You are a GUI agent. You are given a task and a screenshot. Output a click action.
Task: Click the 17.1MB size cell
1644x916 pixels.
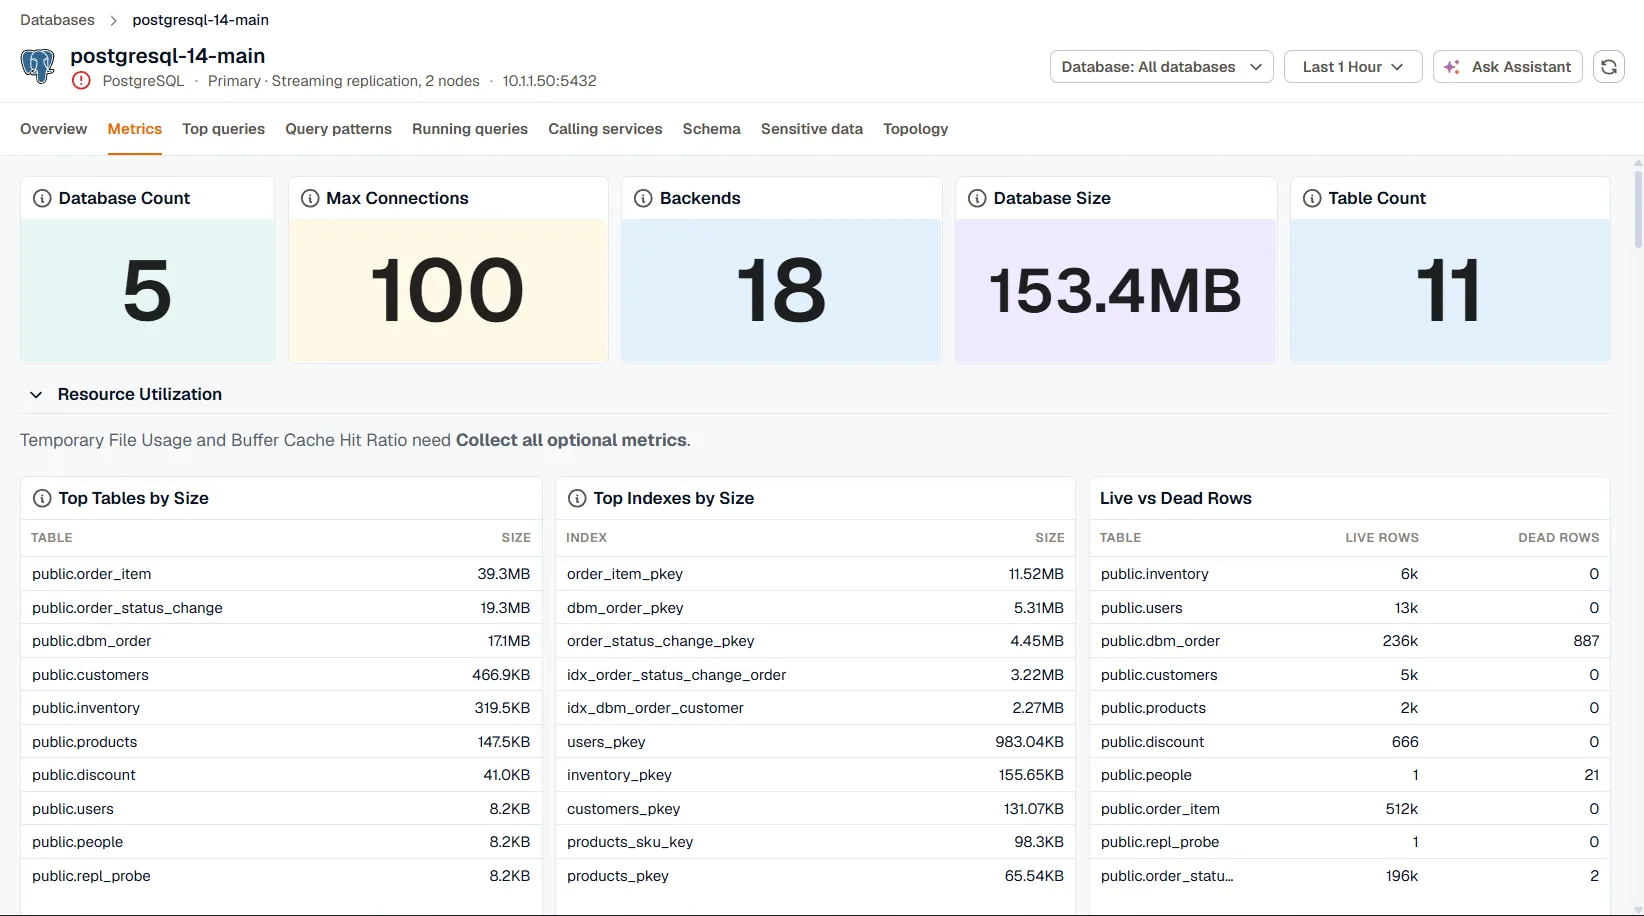pos(509,641)
